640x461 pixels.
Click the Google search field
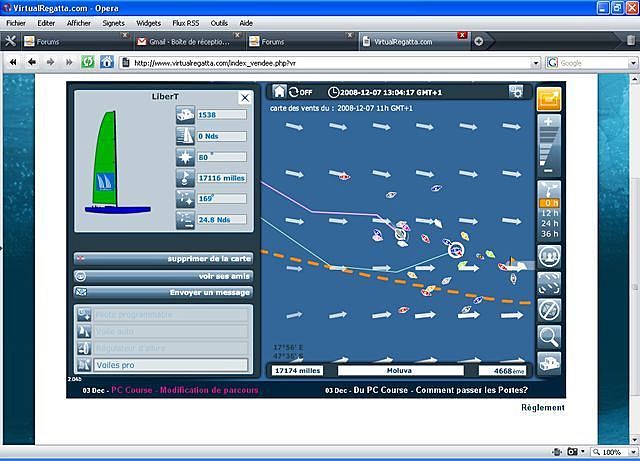[593, 63]
